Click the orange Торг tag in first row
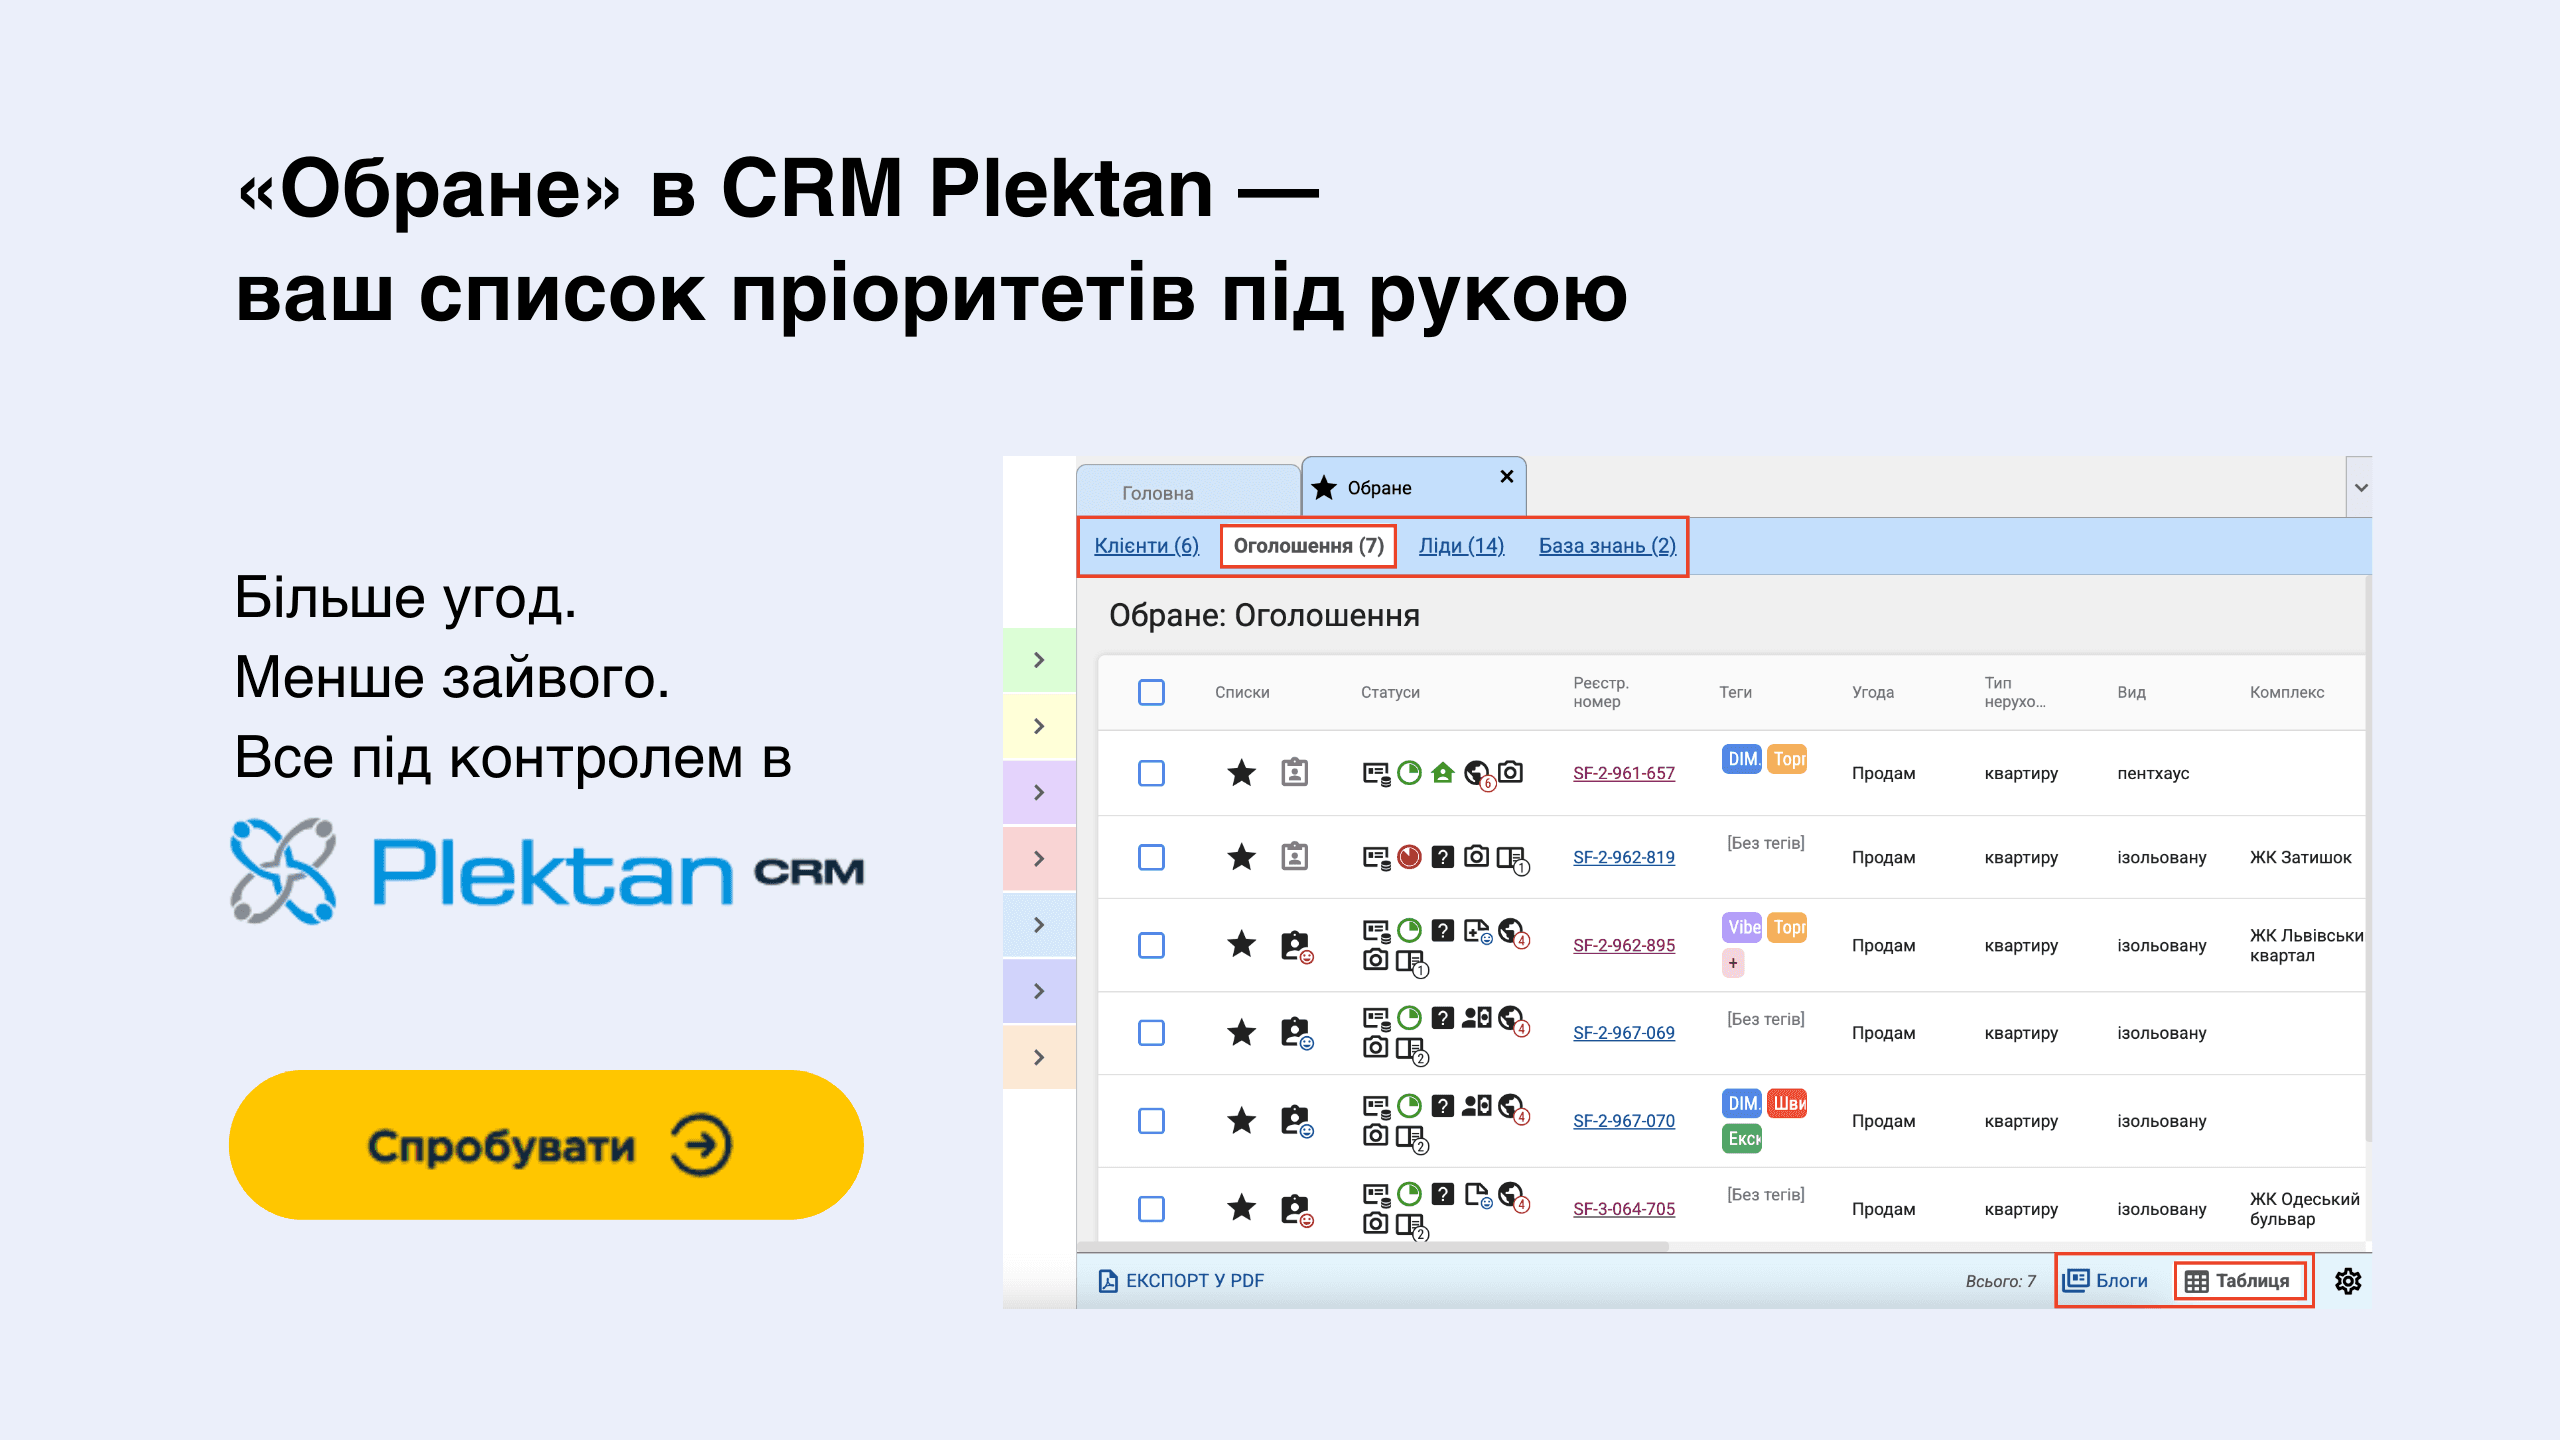Viewport: 2560px width, 1440px height. pyautogui.click(x=1788, y=759)
